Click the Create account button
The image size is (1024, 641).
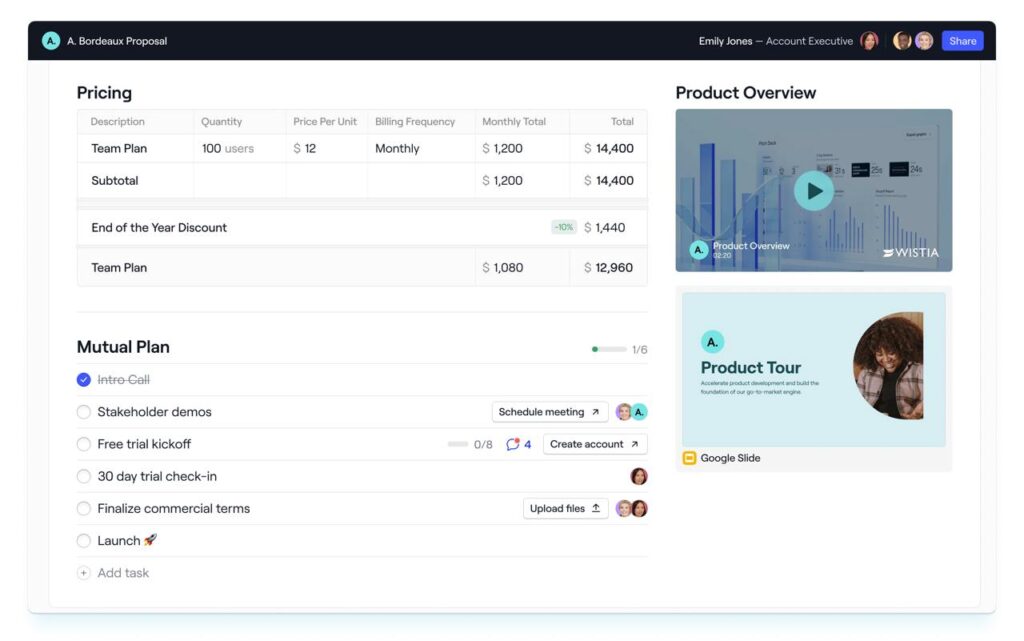tap(594, 444)
